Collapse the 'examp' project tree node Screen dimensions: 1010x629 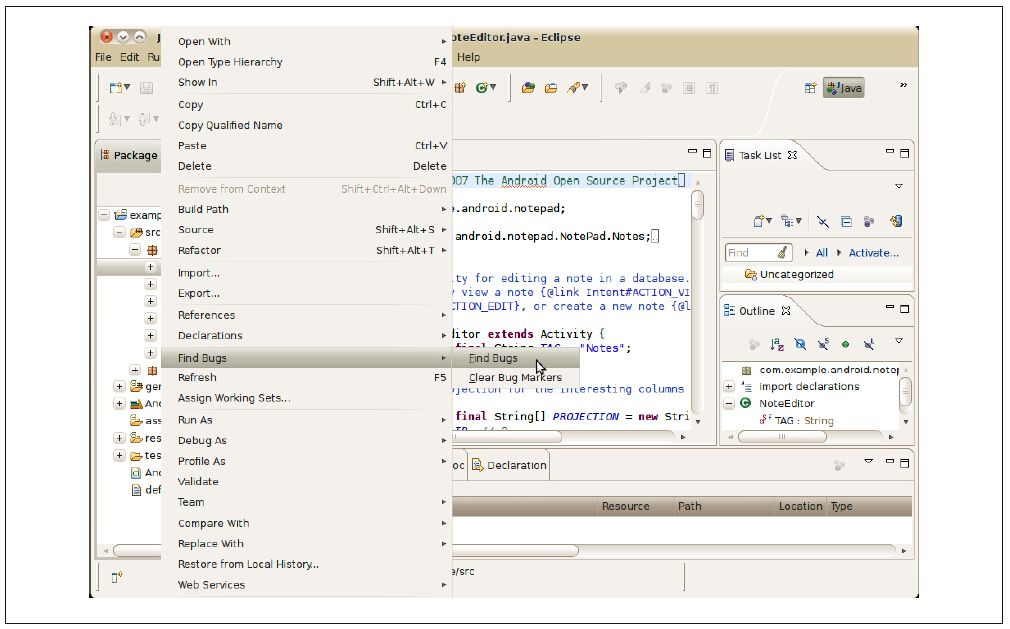click(x=104, y=214)
